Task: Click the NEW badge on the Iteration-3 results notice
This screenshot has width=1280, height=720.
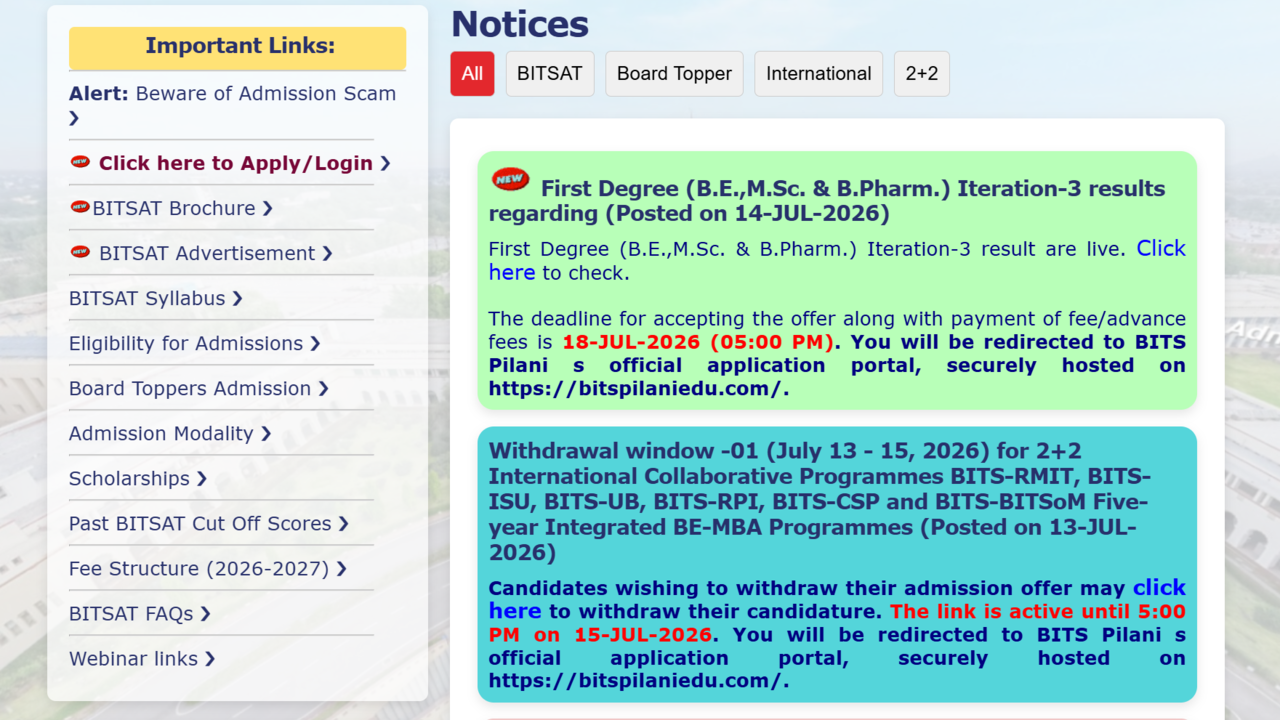Action: click(510, 179)
